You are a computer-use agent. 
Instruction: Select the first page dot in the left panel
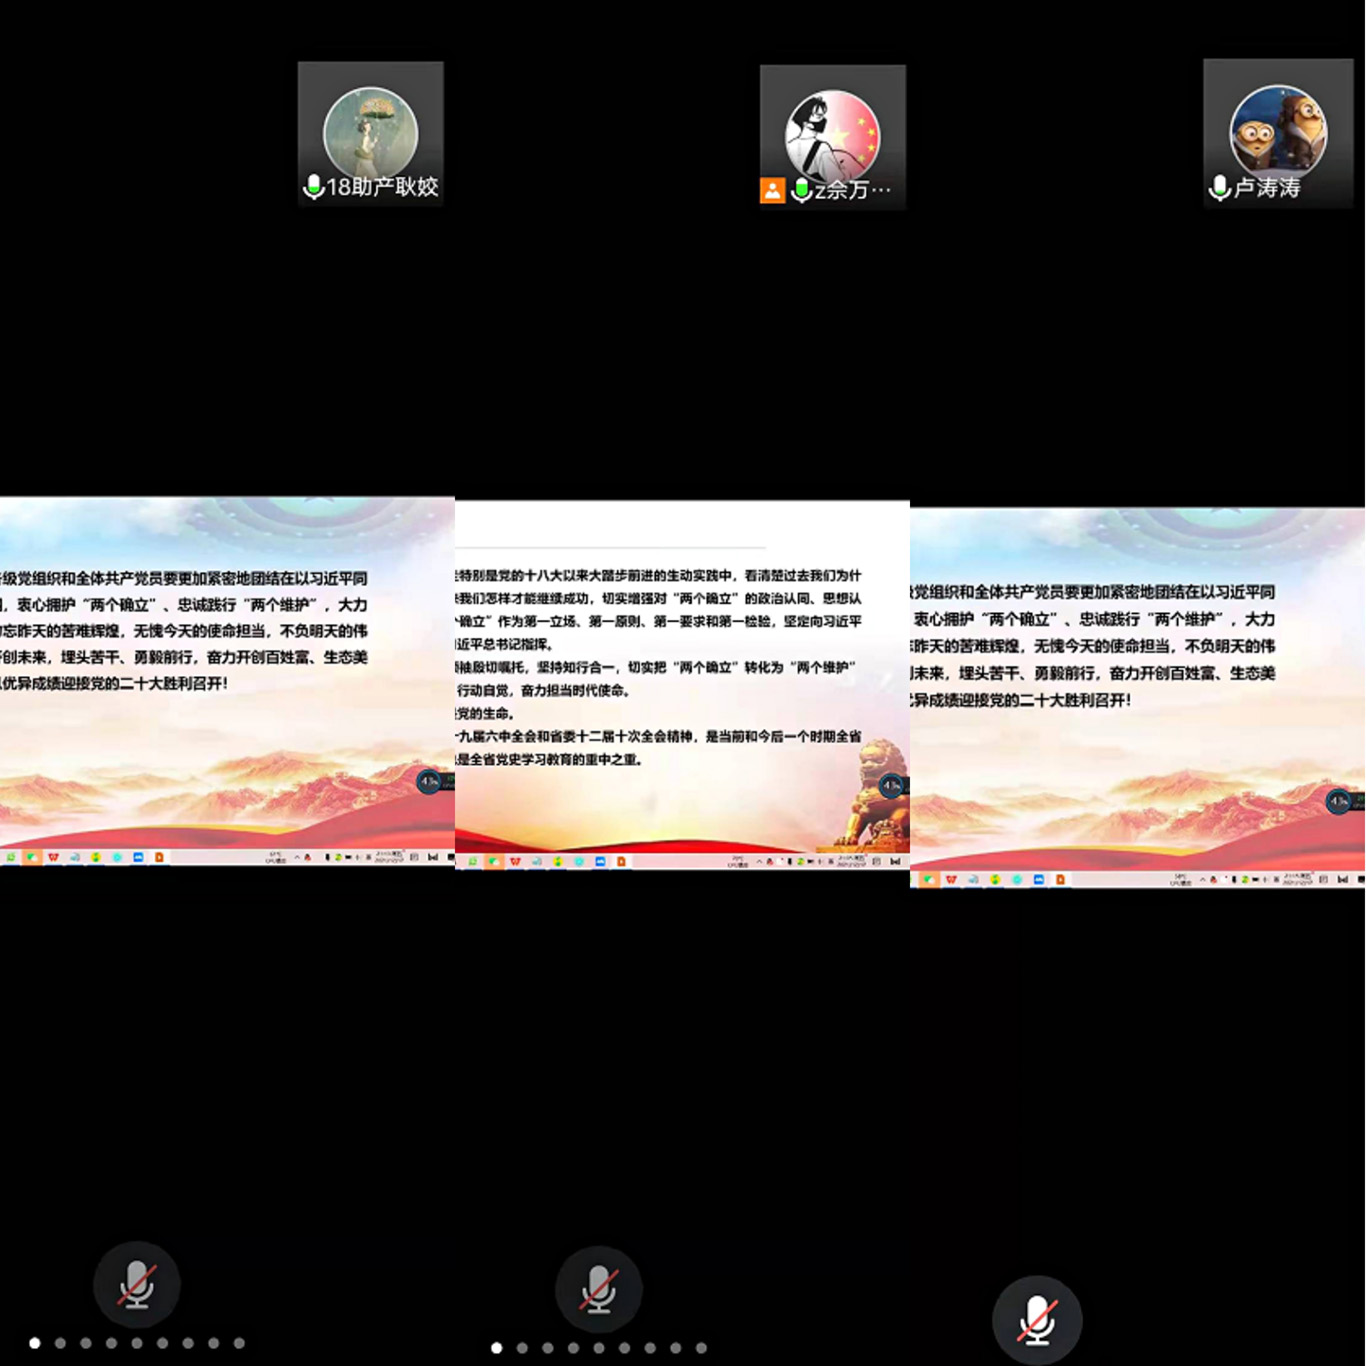click(35, 1343)
